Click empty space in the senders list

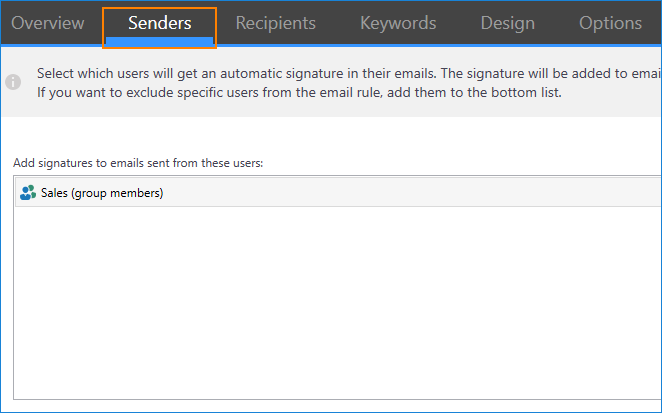tap(338, 302)
